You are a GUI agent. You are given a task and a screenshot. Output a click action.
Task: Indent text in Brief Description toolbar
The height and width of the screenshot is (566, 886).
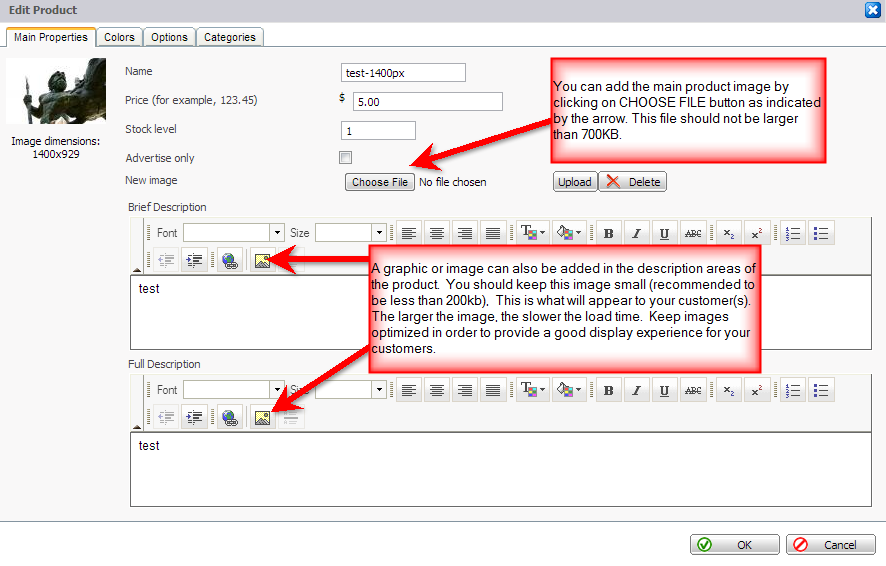tap(194, 260)
